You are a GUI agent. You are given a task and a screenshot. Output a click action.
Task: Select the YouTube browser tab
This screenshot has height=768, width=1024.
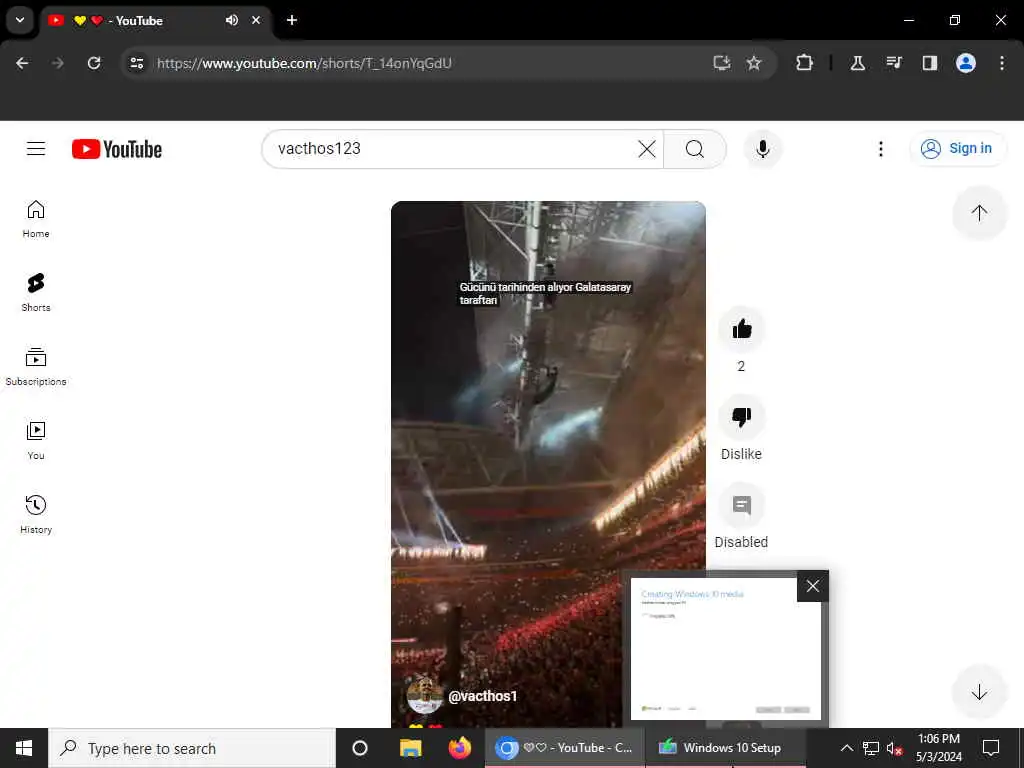[x=157, y=20]
